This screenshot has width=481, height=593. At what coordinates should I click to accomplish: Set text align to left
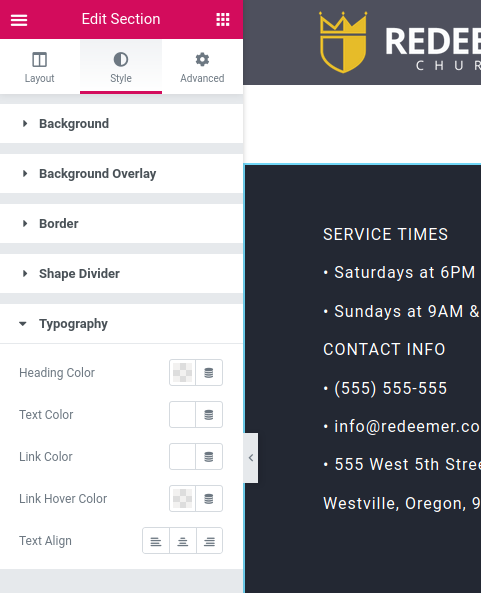coord(156,541)
